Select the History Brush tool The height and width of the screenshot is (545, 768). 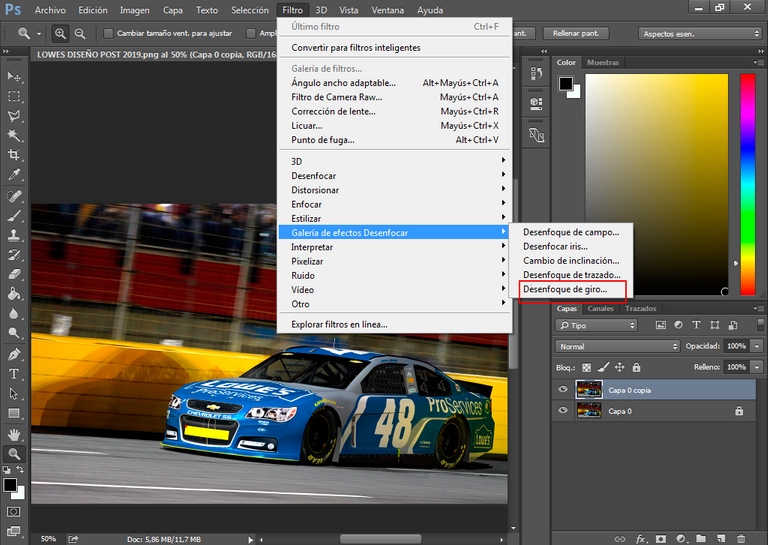pos(14,255)
